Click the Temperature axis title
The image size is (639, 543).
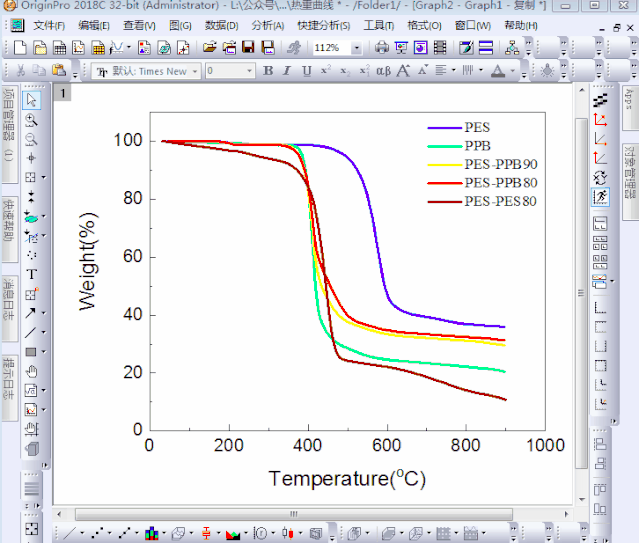coord(347,479)
